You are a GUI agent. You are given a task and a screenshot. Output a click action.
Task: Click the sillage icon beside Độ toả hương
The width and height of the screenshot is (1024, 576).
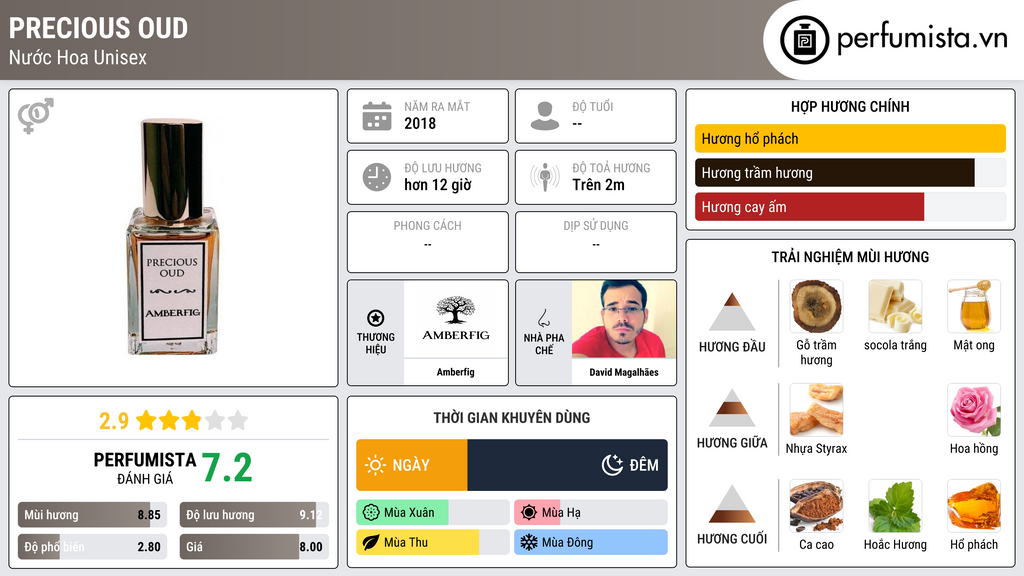coord(545,177)
